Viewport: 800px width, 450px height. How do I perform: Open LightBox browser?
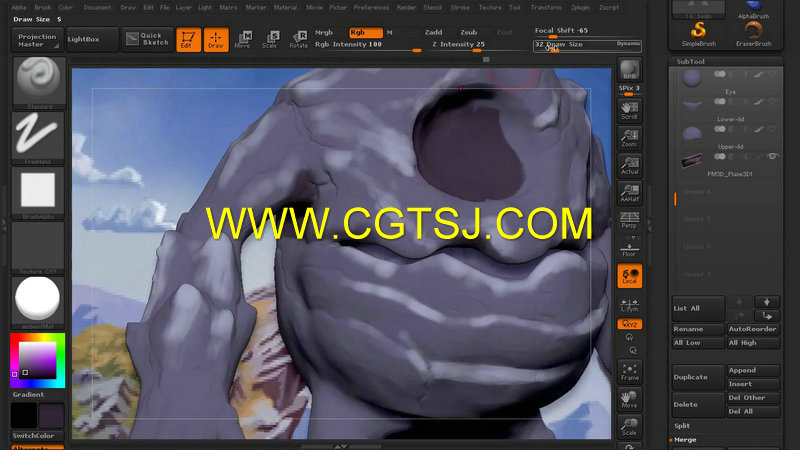pyautogui.click(x=92, y=40)
